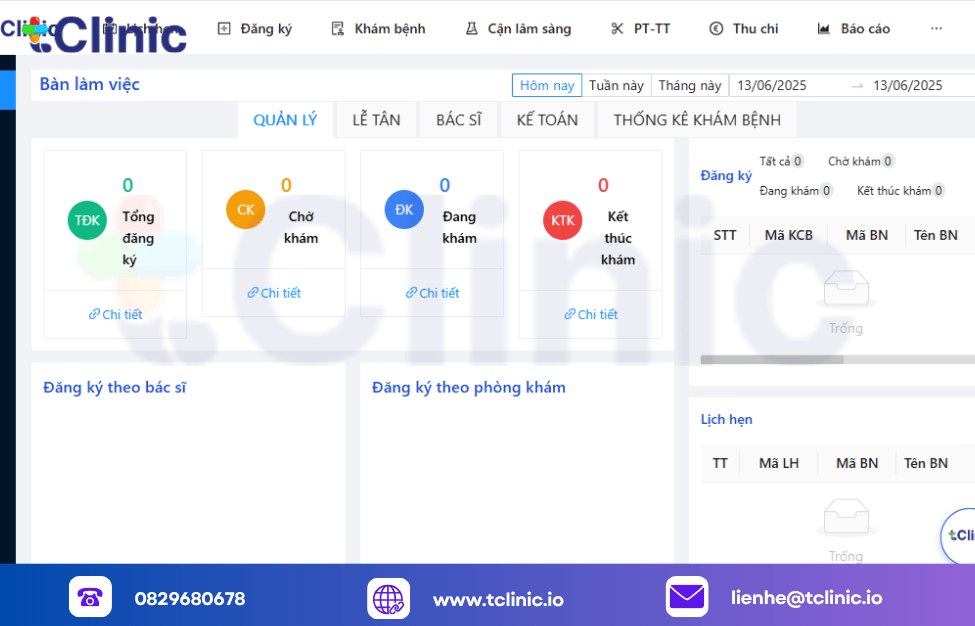The width and height of the screenshot is (975, 626).
Task: Click the Đăng ký plus-box icon
Action: pos(224,29)
